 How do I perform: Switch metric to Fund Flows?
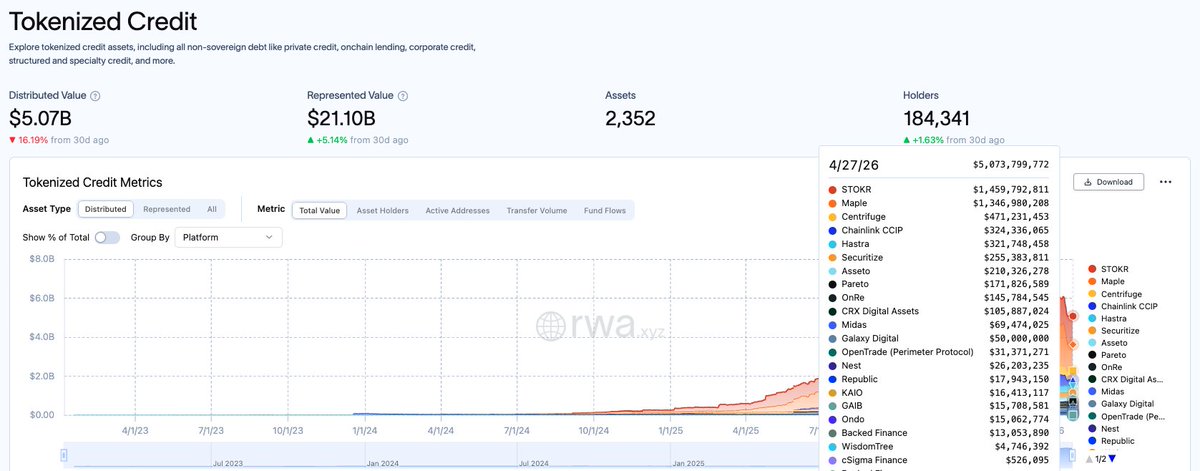point(604,210)
